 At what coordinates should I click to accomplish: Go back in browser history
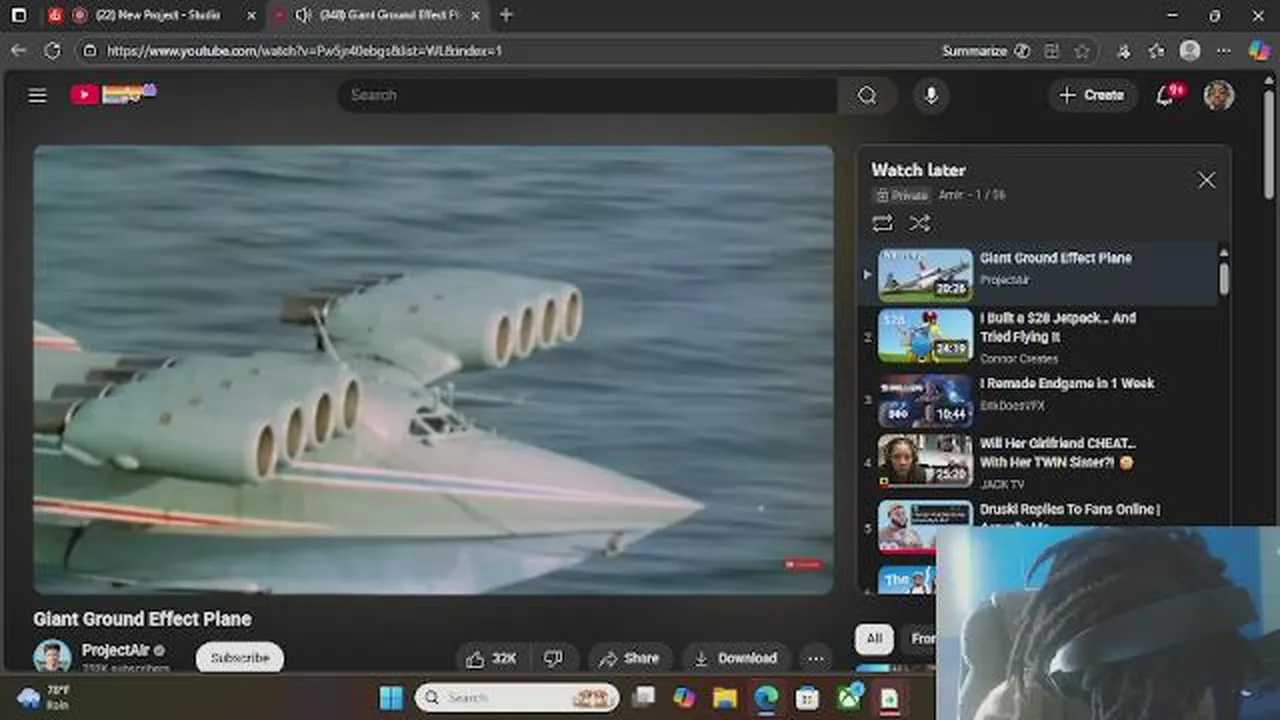[18, 50]
